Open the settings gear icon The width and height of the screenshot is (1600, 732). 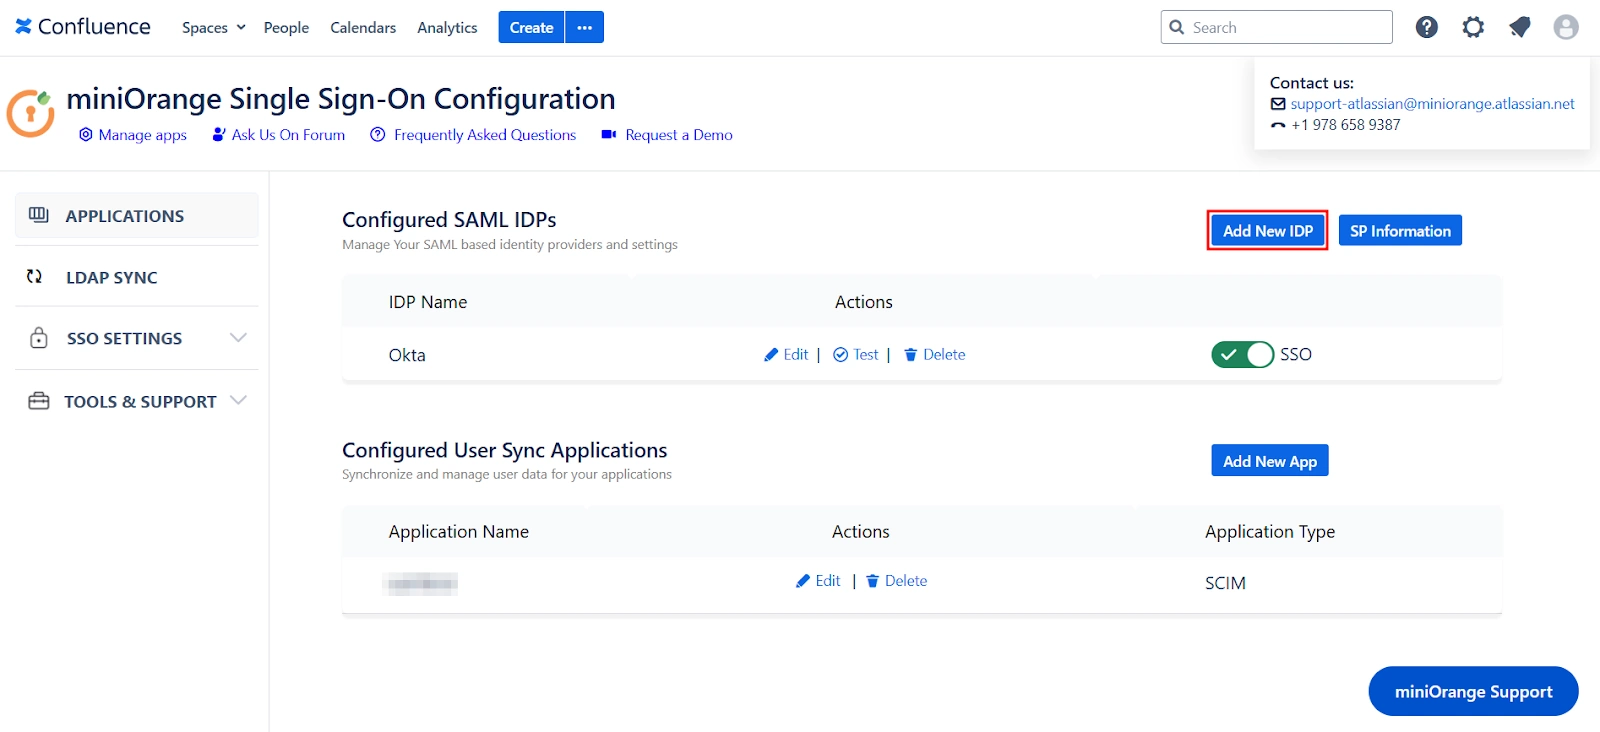coord(1473,27)
